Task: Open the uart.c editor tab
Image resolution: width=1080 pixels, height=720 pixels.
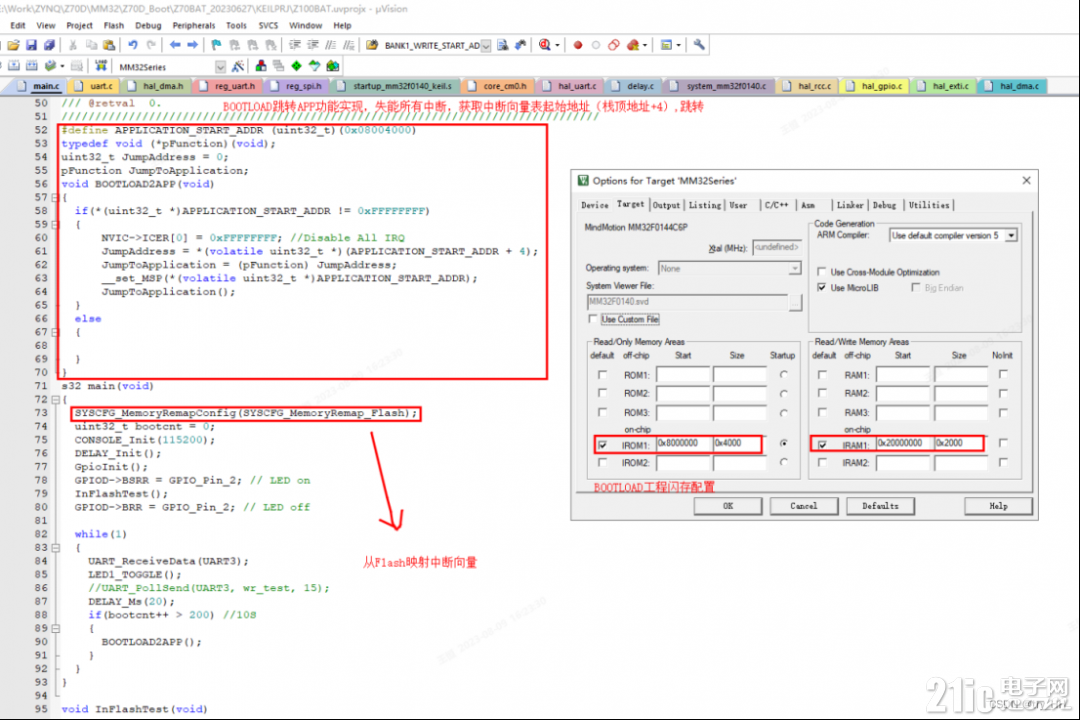Action: [x=96, y=86]
